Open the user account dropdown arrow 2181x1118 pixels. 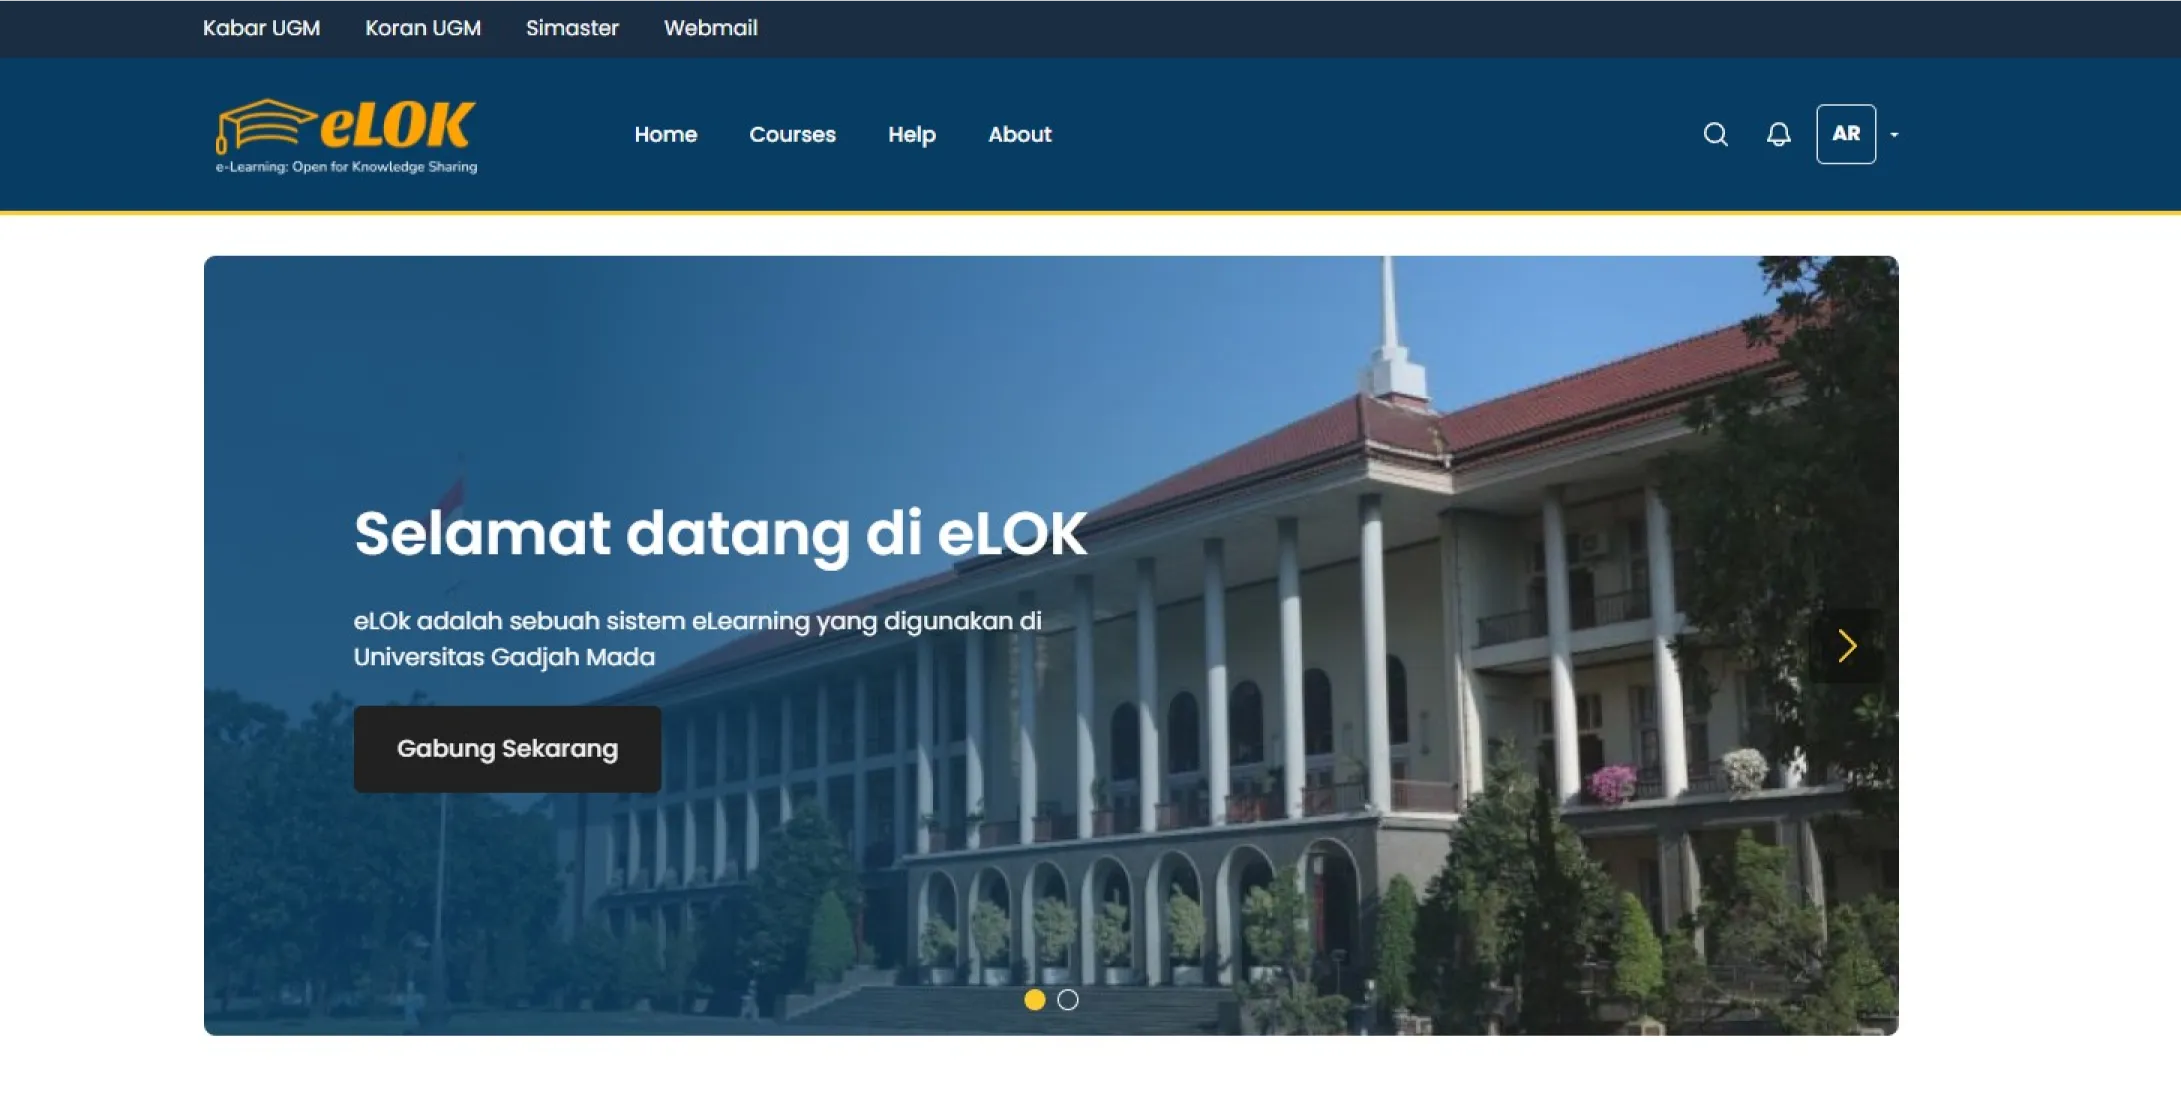[x=1893, y=135]
